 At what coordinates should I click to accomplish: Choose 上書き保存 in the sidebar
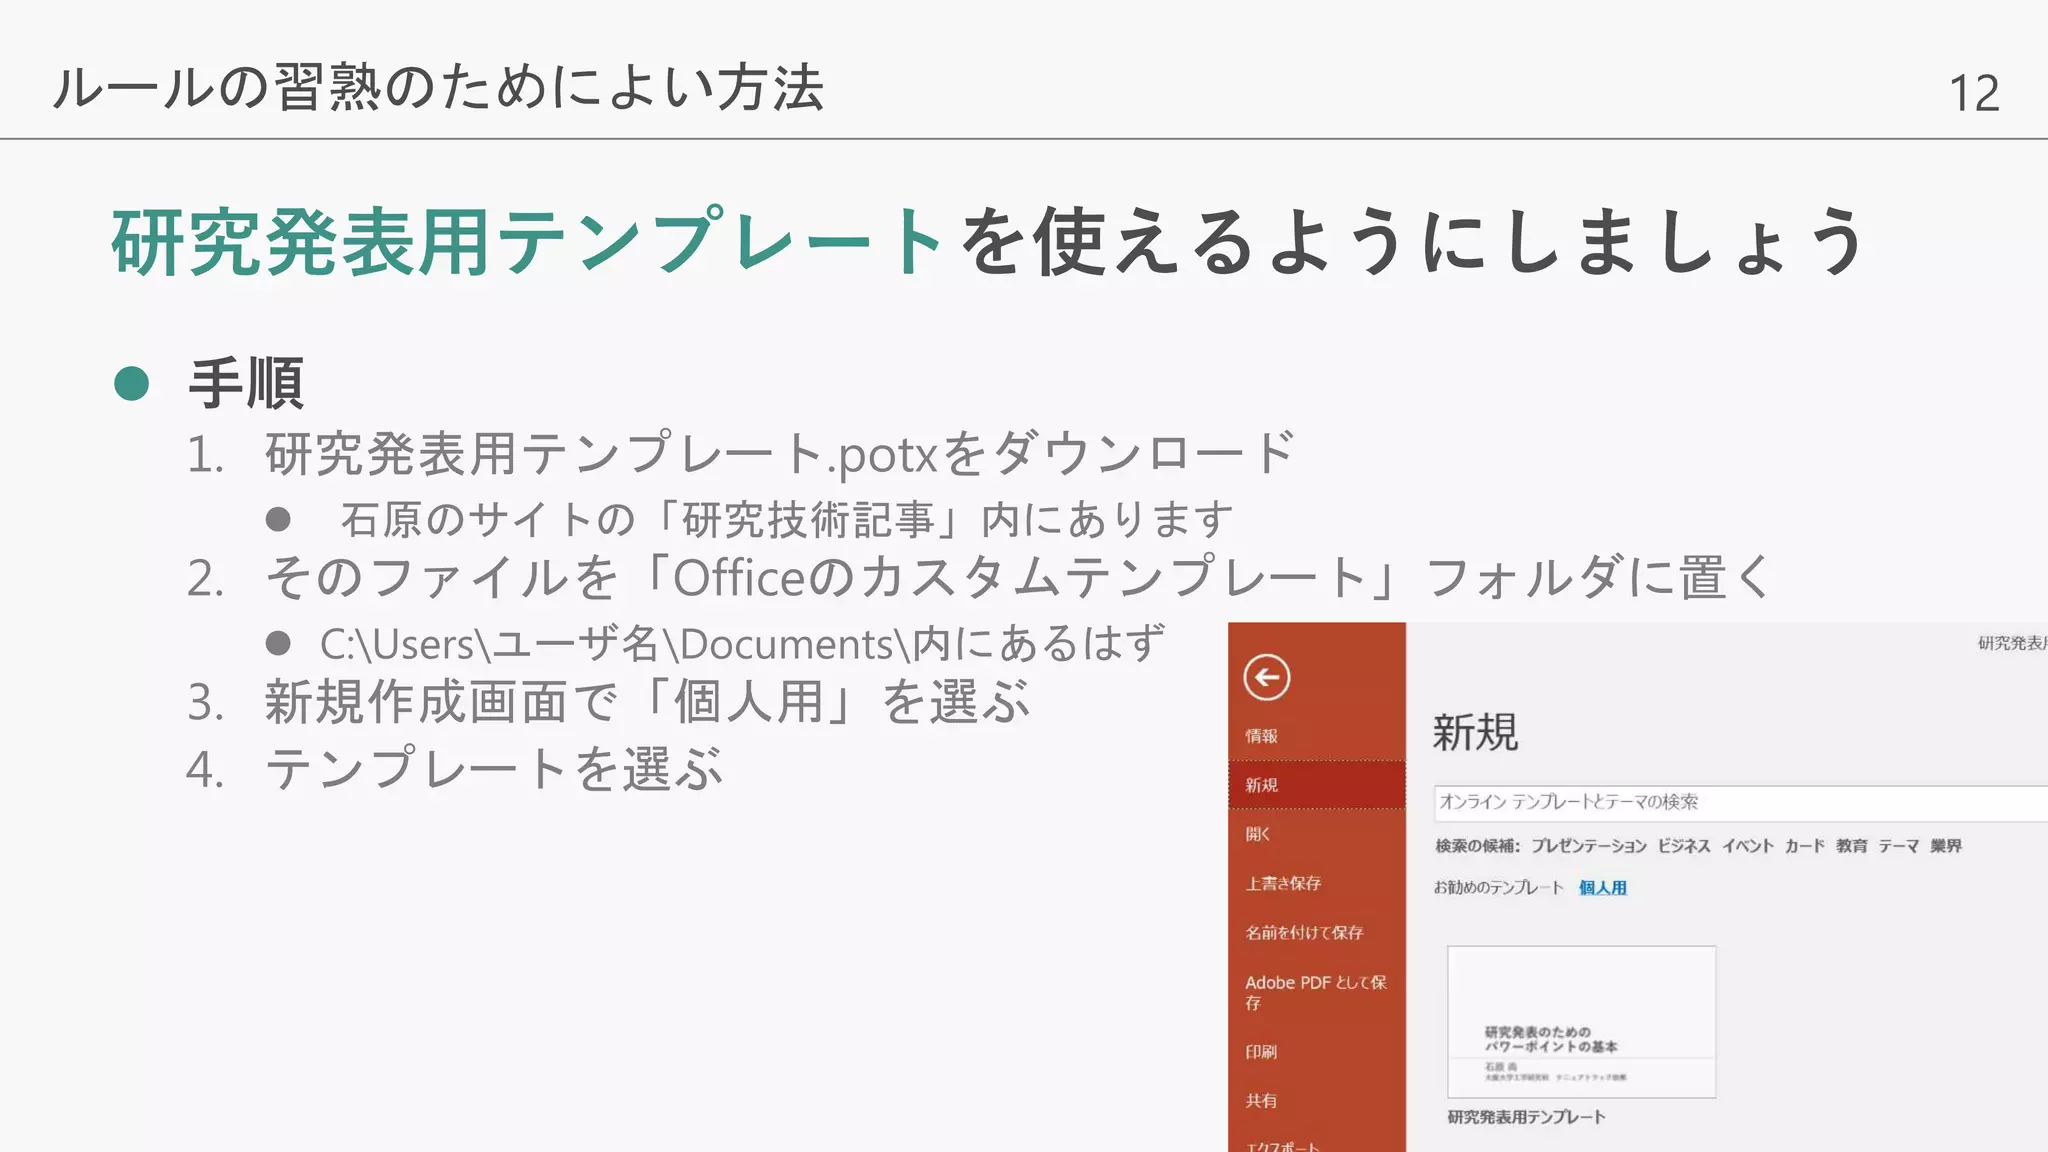1283,883
